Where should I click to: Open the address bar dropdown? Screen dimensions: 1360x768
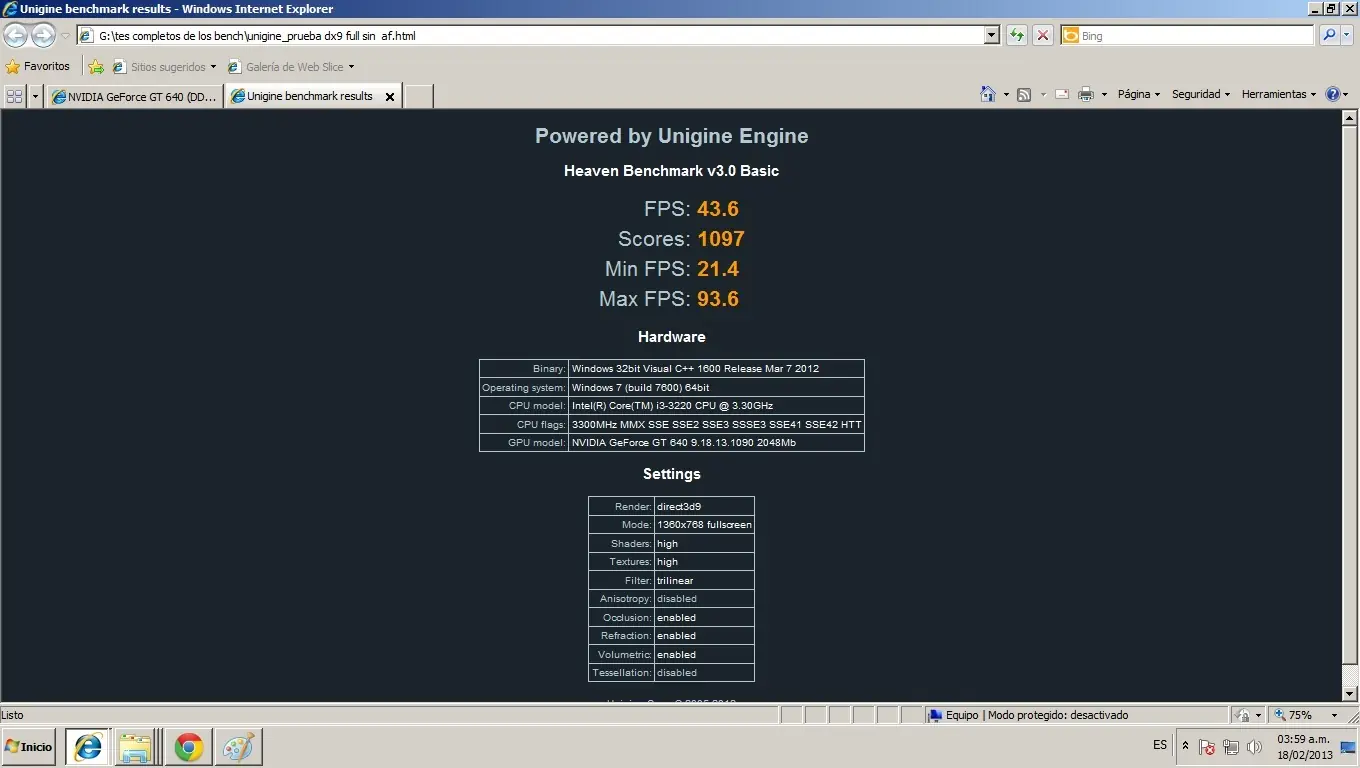992,35
